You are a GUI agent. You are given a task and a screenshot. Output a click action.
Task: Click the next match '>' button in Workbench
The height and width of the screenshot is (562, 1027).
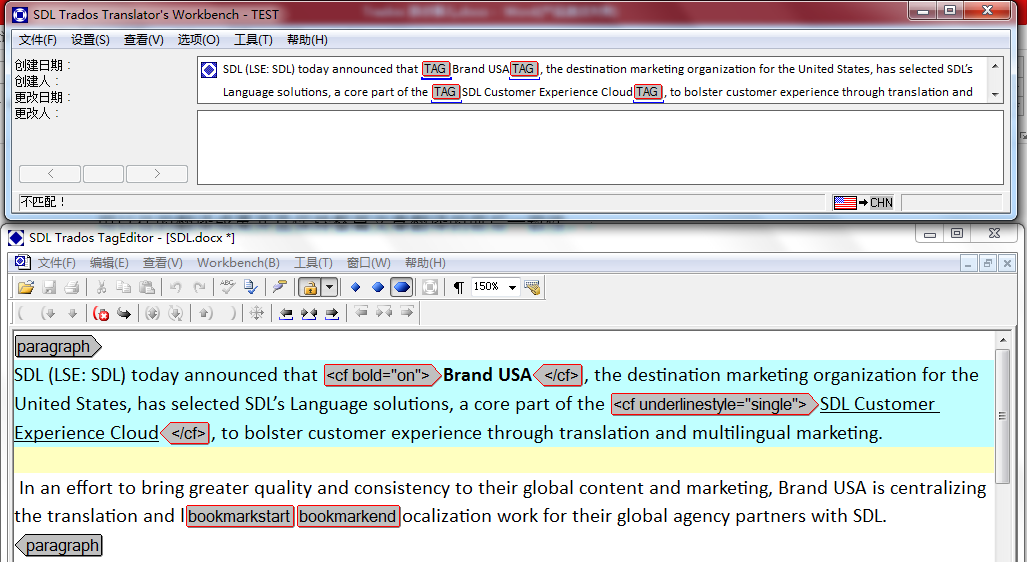pyautogui.click(x=157, y=174)
